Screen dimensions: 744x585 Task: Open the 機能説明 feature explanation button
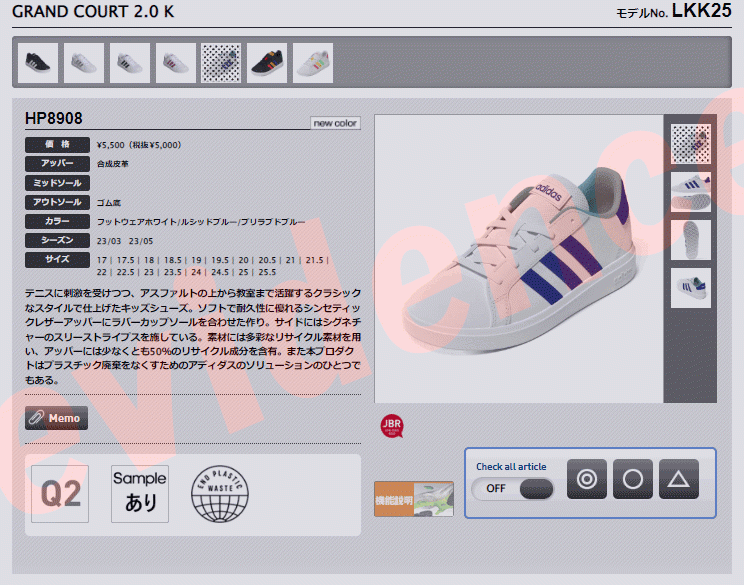click(x=414, y=499)
